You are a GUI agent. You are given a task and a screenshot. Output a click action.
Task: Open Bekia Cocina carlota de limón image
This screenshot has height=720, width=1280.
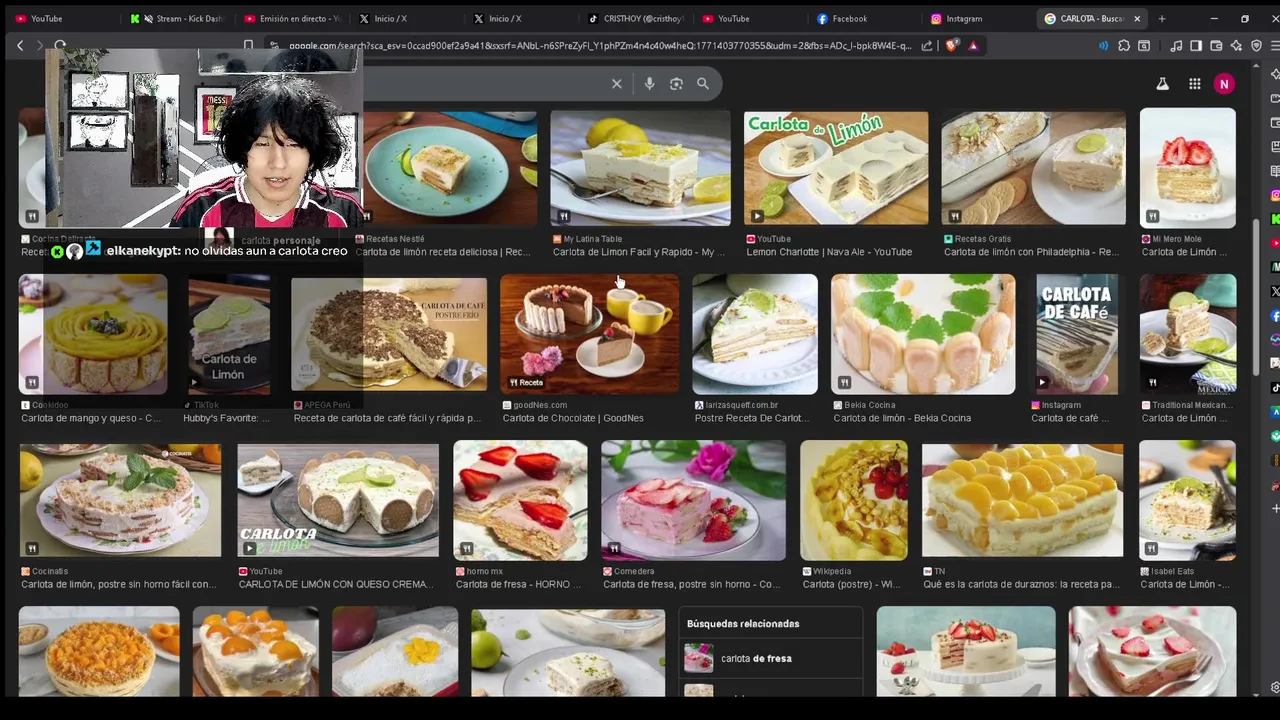(x=923, y=334)
